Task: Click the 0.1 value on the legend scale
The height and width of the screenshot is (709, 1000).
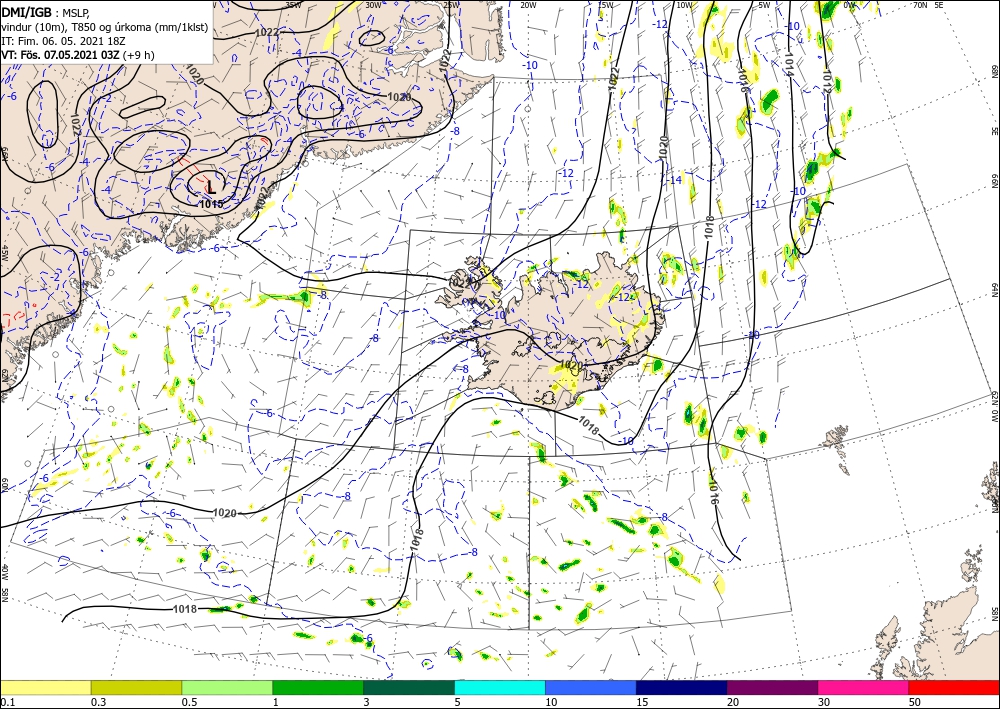Action: point(6,702)
